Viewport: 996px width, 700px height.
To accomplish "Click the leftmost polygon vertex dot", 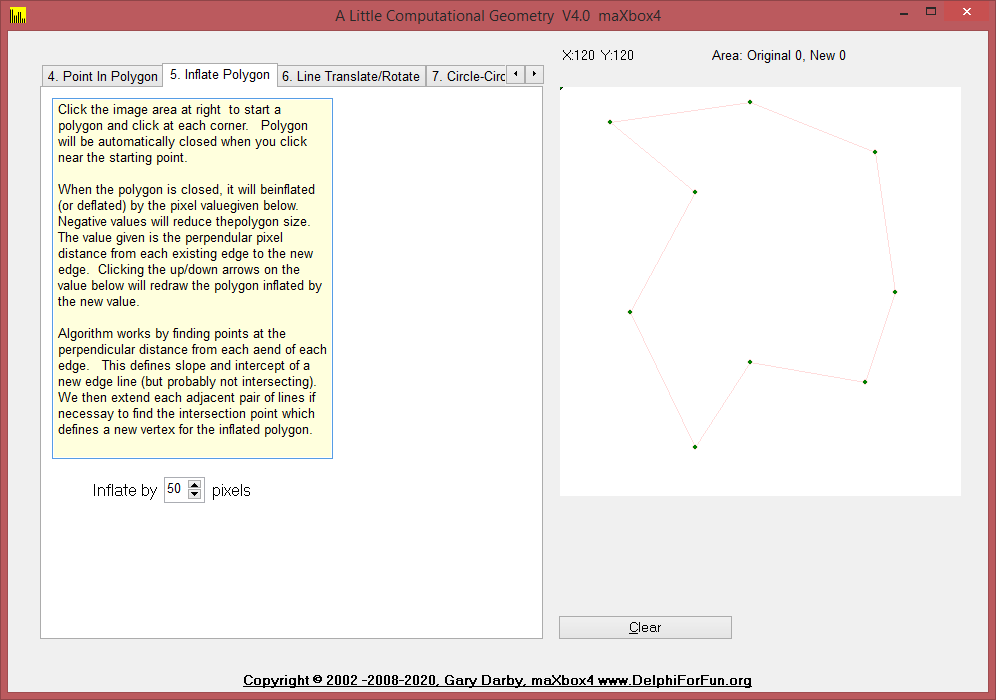I will click(x=610, y=122).
